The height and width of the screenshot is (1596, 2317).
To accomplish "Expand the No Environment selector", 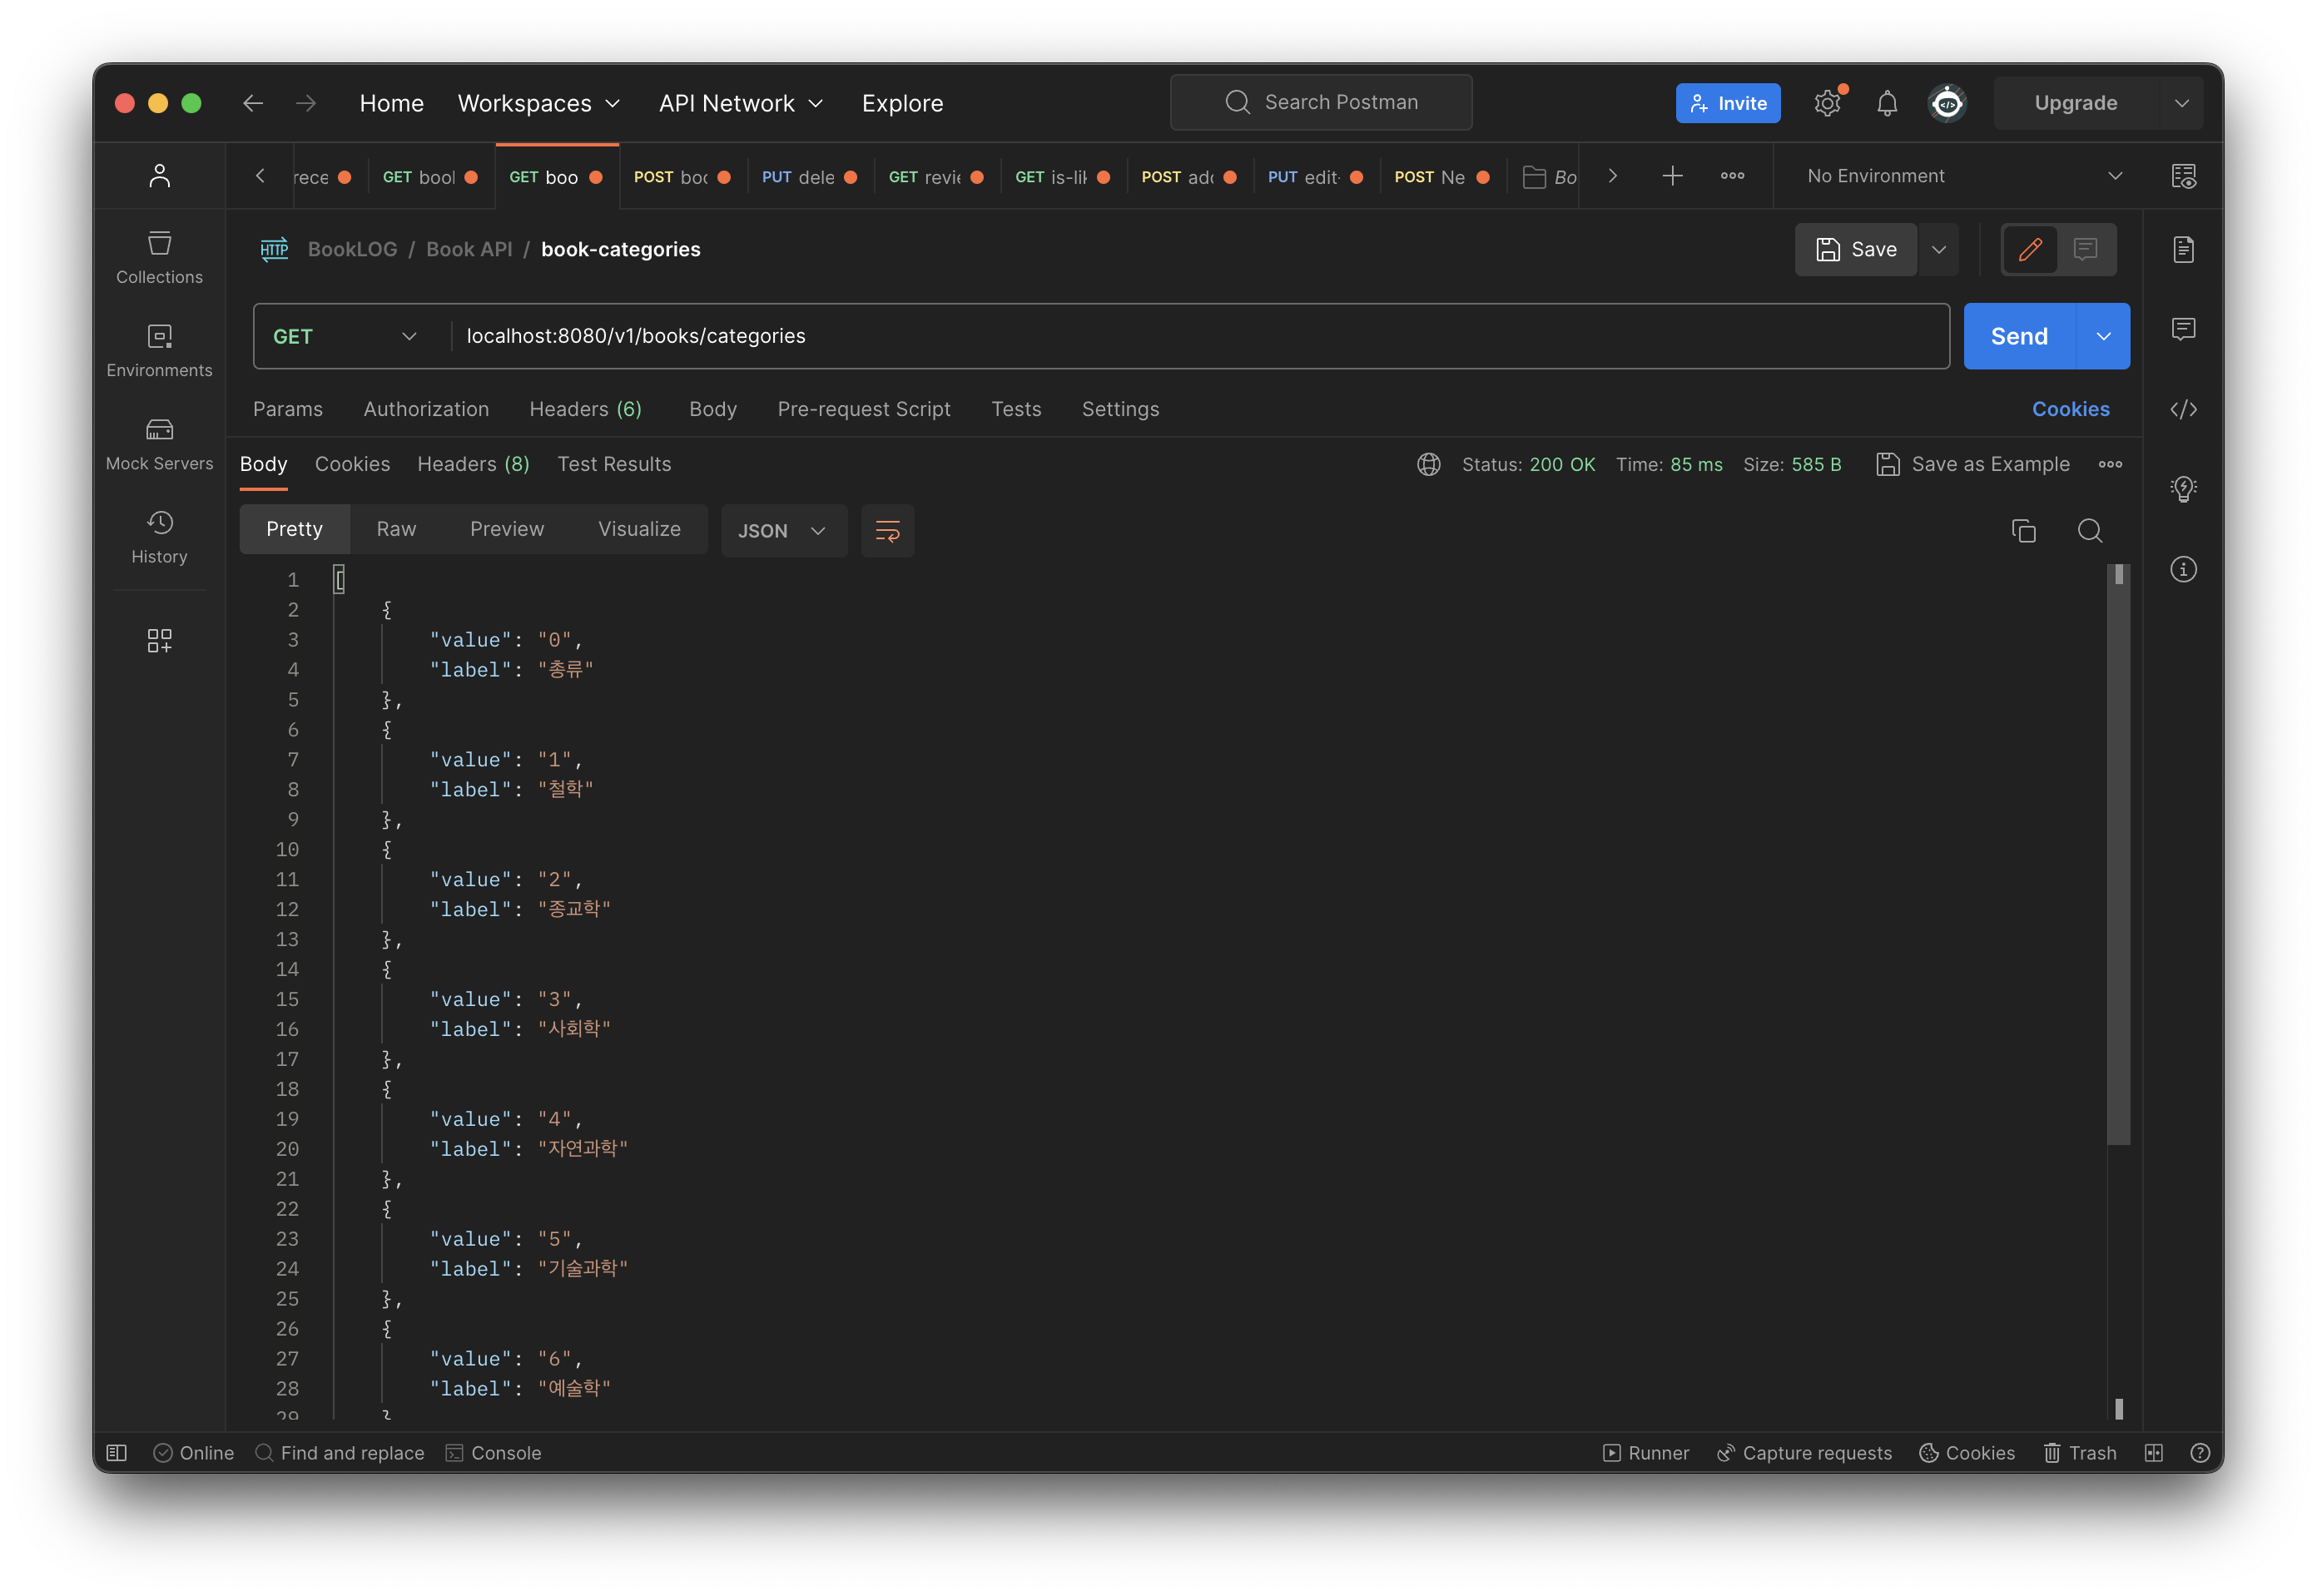I will tap(1963, 176).
